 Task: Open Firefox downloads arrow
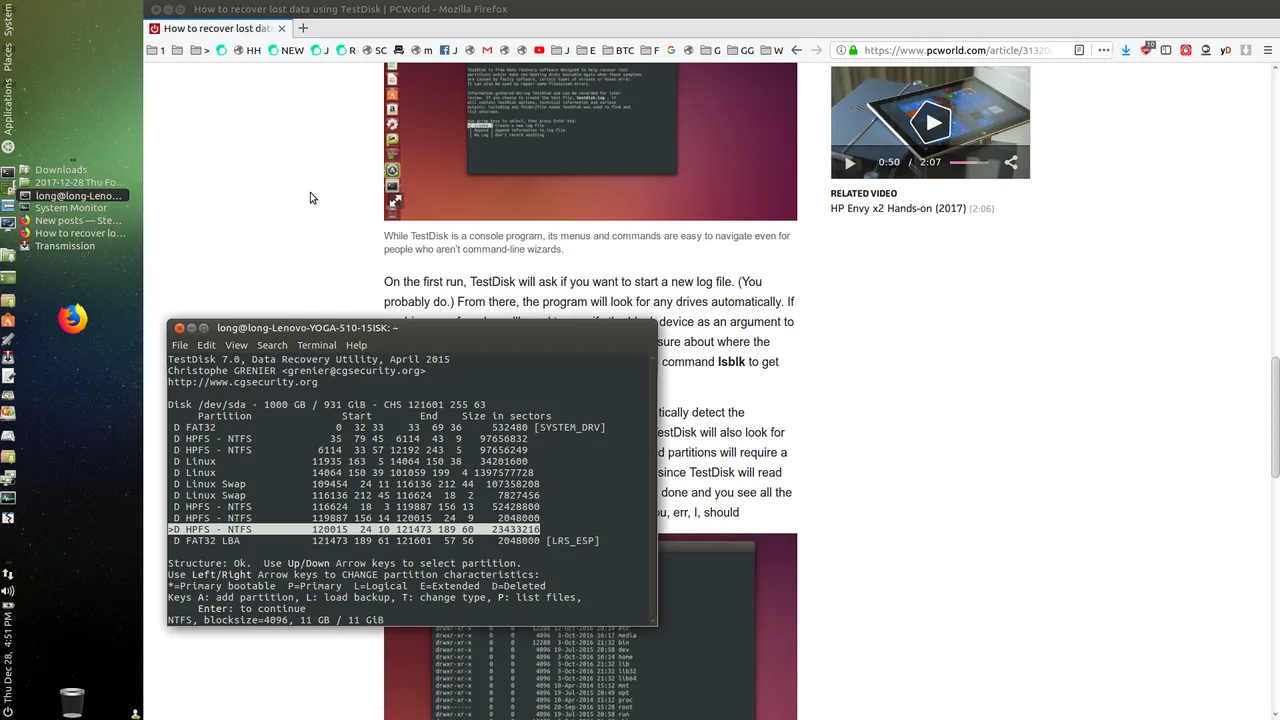[1126, 50]
